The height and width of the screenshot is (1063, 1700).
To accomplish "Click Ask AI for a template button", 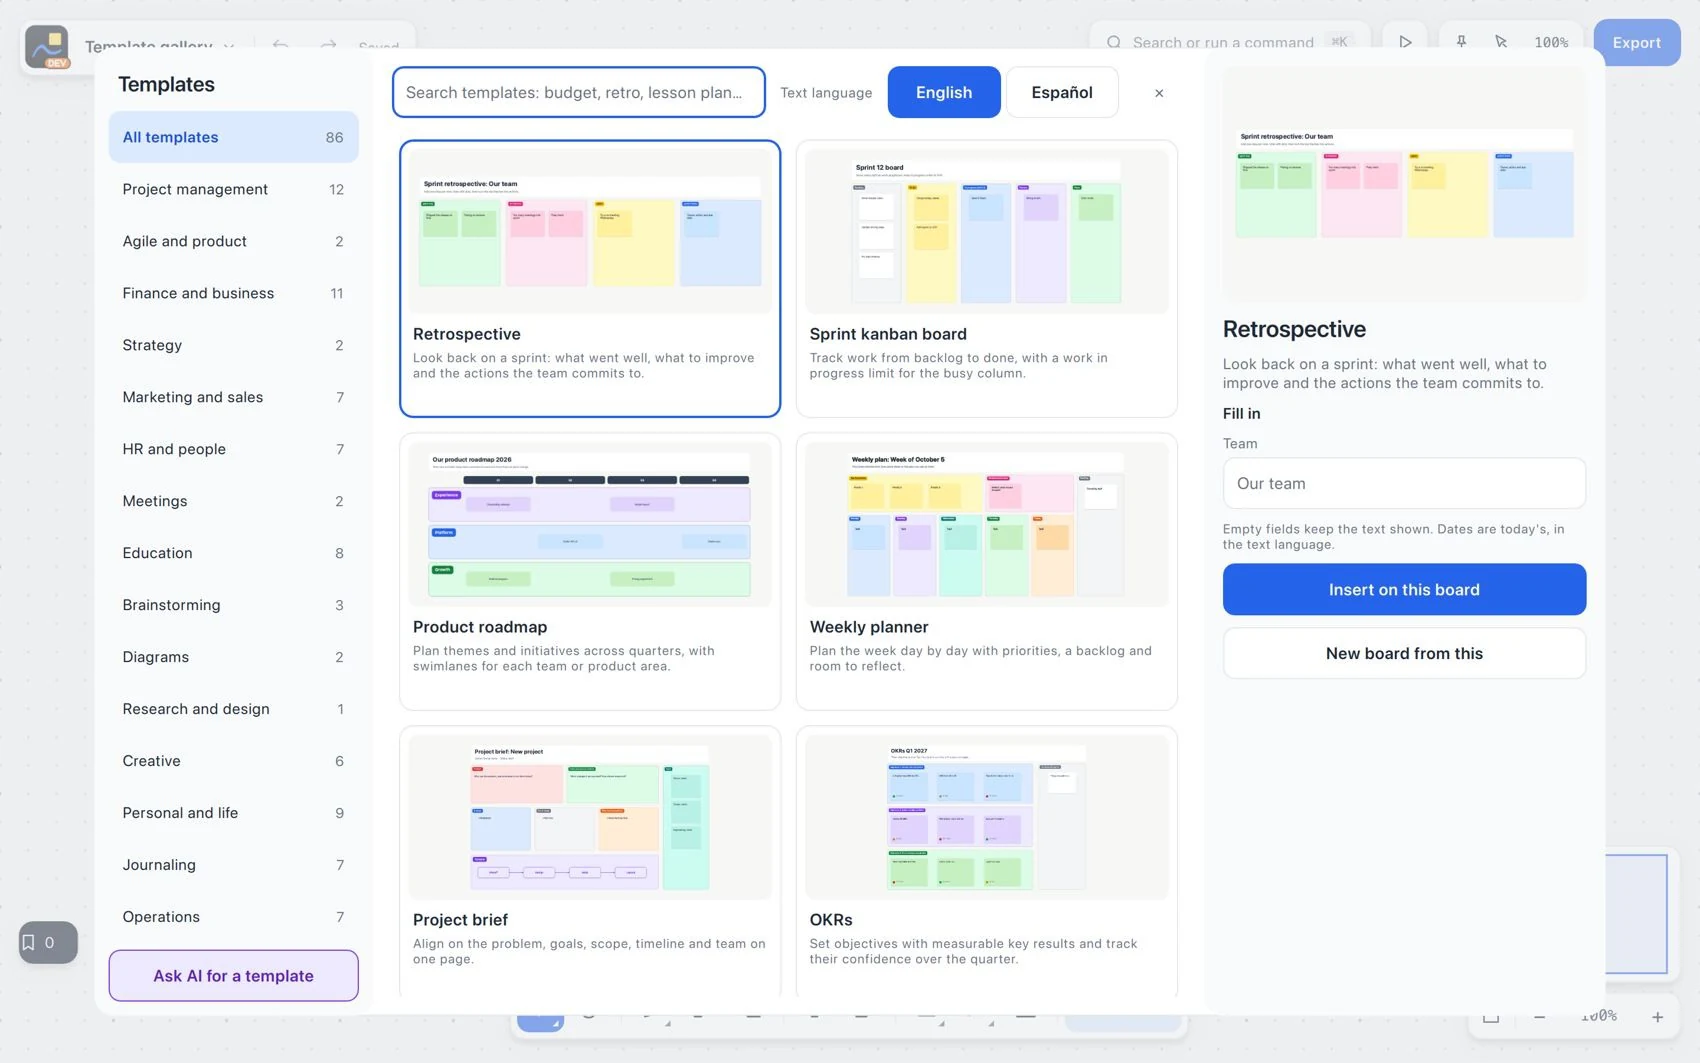I will (x=233, y=976).
